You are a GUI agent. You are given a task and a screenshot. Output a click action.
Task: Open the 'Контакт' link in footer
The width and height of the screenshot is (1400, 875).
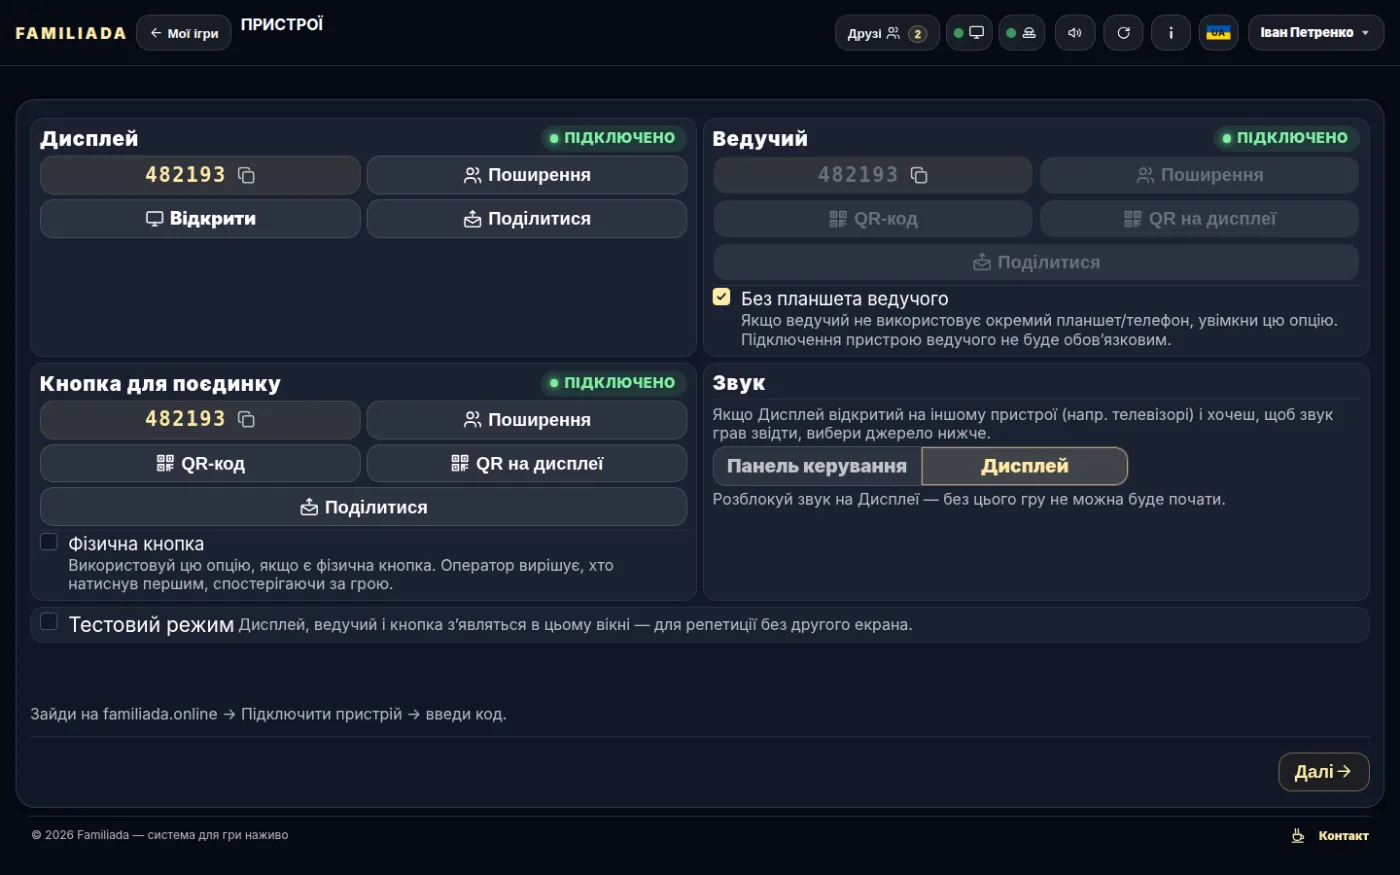(1343, 836)
